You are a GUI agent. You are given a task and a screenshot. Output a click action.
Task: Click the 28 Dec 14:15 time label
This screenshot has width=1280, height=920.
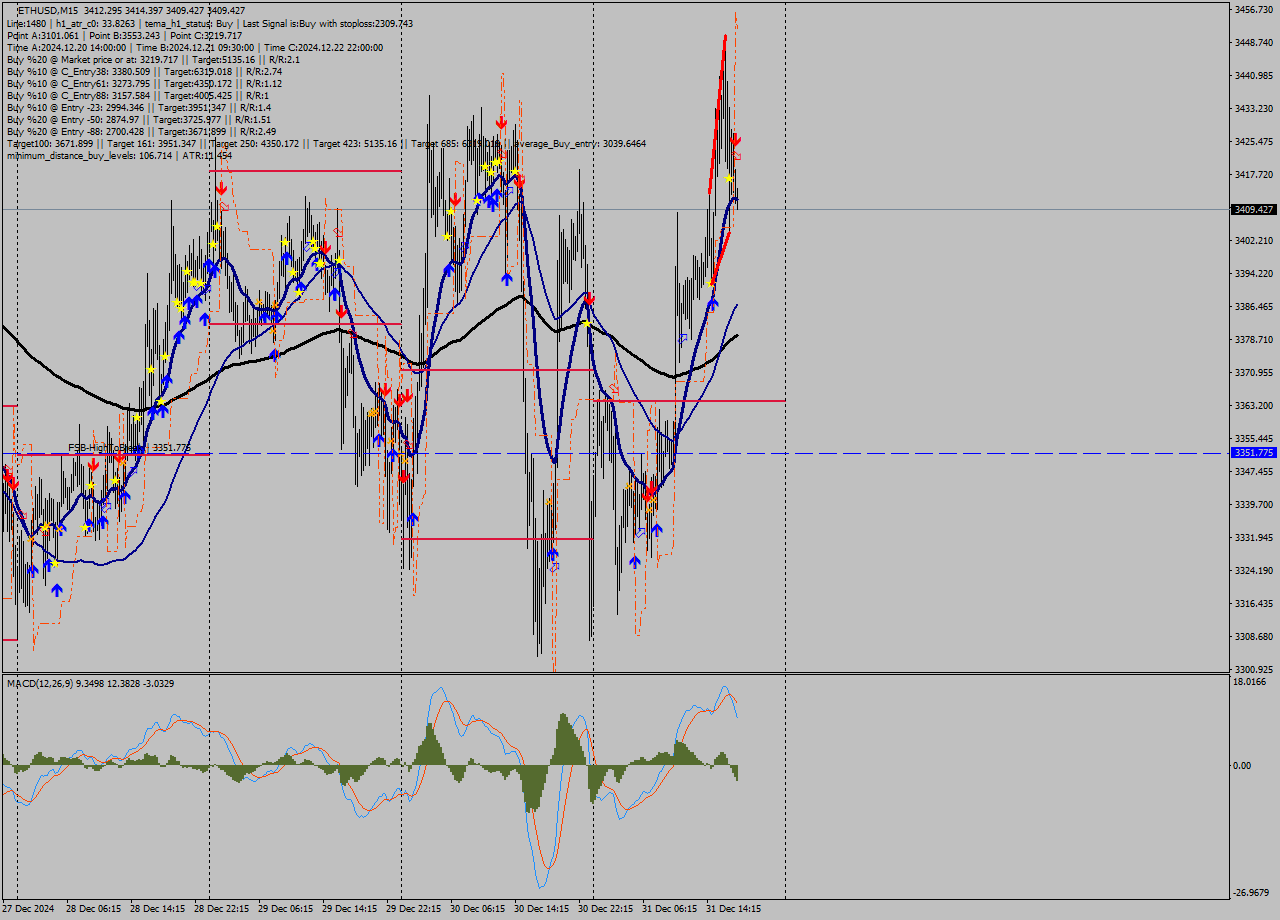tap(157, 909)
